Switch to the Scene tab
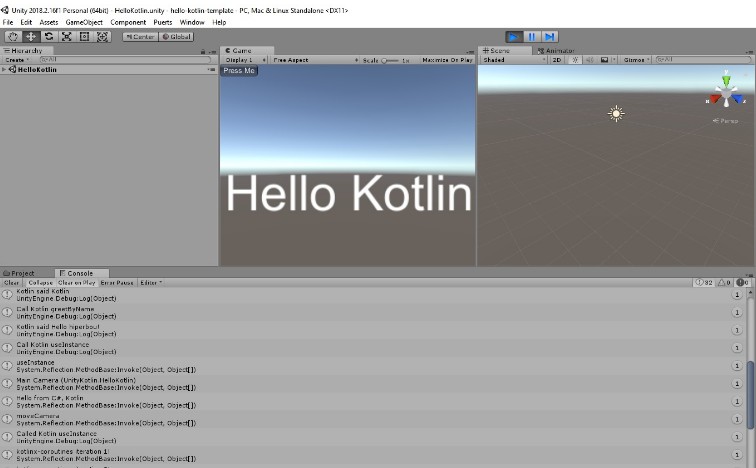This screenshot has height=468, width=756. pyautogui.click(x=505, y=51)
